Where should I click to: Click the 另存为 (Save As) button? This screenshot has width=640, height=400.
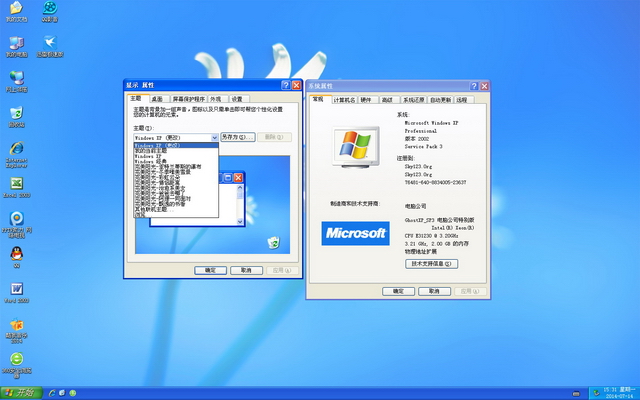[238, 137]
